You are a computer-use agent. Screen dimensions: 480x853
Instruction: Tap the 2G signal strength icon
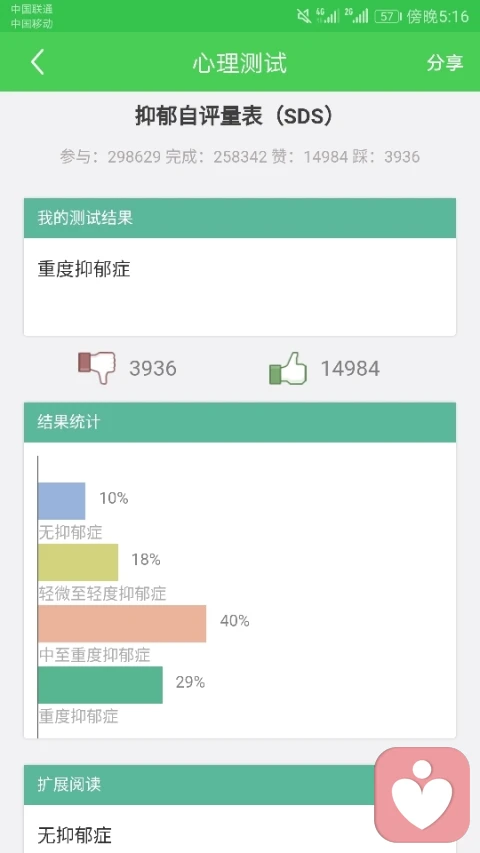coord(356,16)
